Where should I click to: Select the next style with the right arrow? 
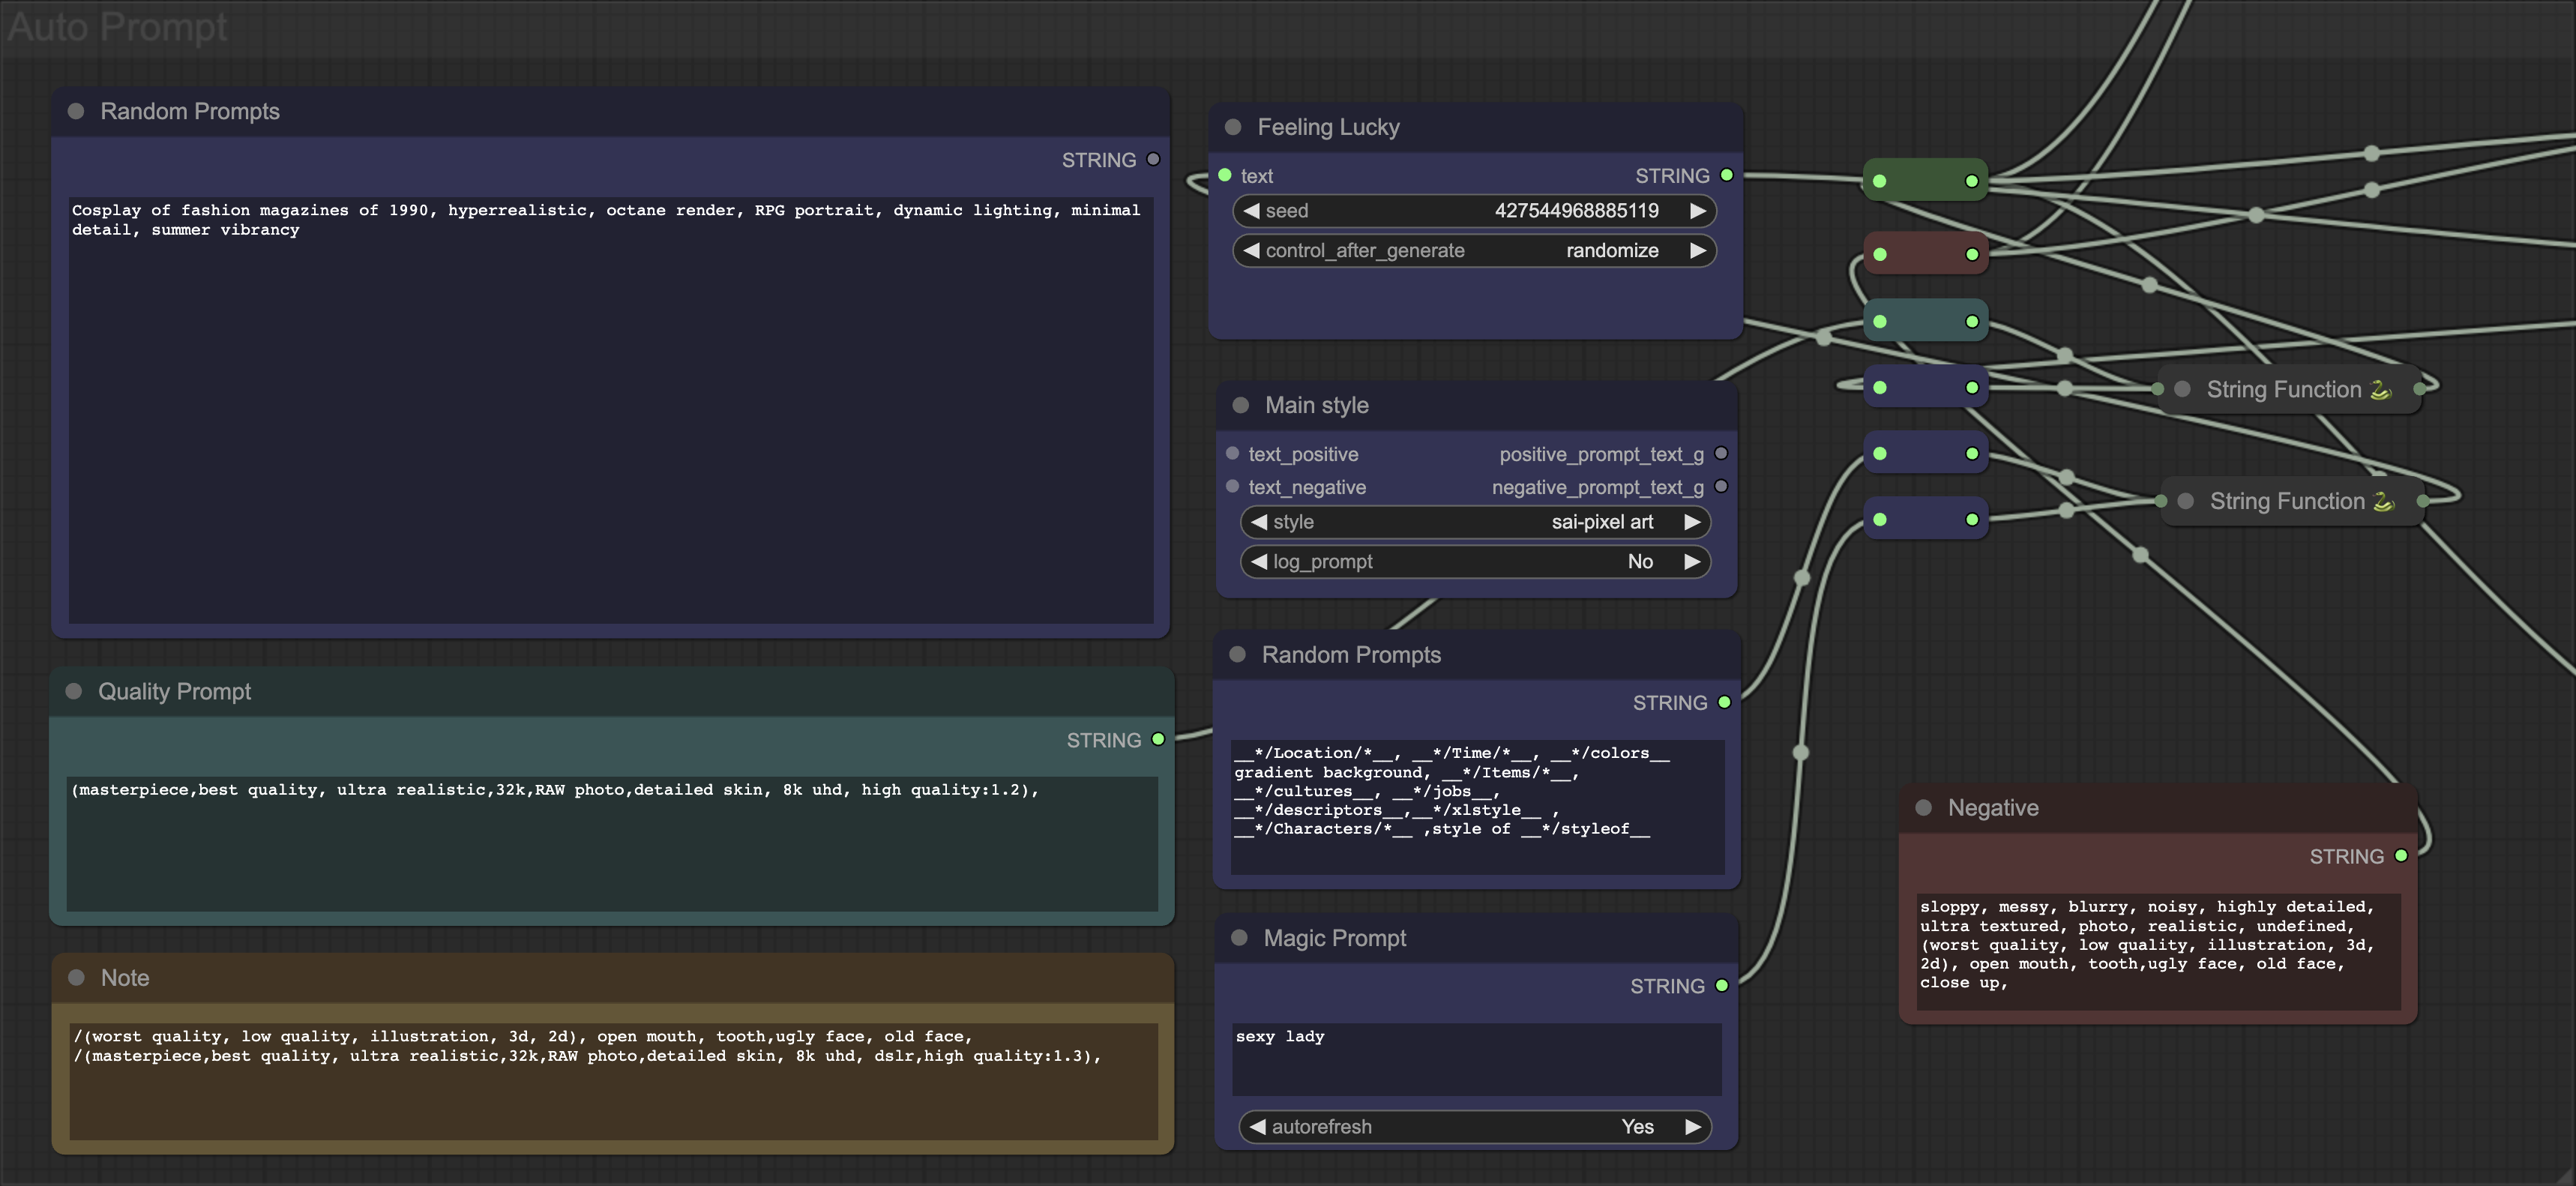pyautogui.click(x=1692, y=522)
